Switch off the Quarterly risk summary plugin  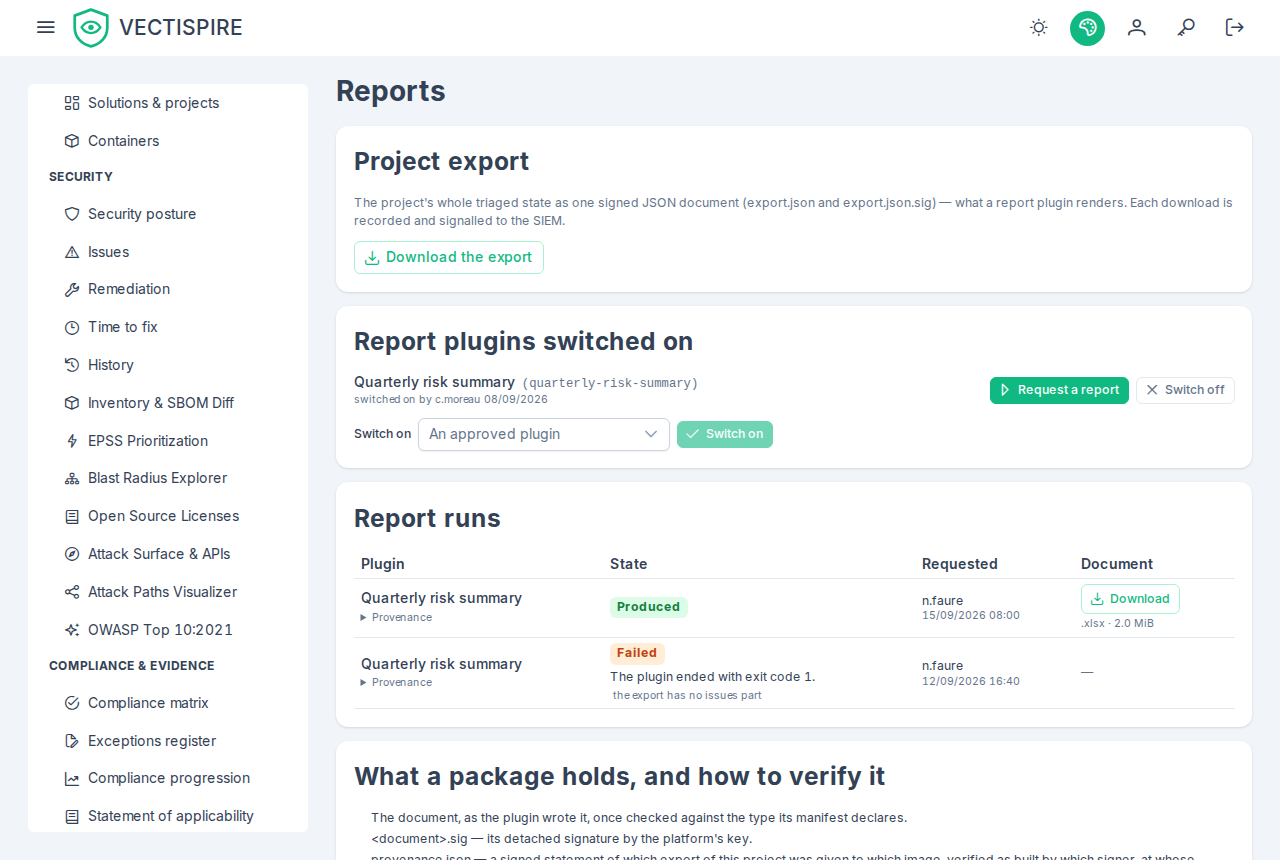coord(1185,390)
